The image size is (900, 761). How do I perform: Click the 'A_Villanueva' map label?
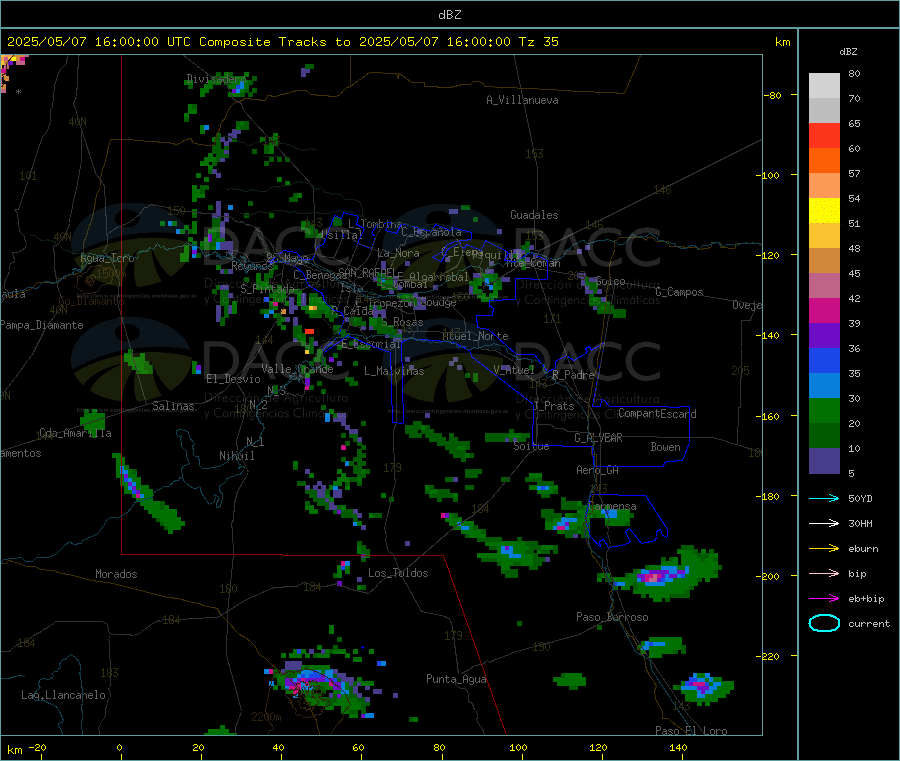point(522,100)
